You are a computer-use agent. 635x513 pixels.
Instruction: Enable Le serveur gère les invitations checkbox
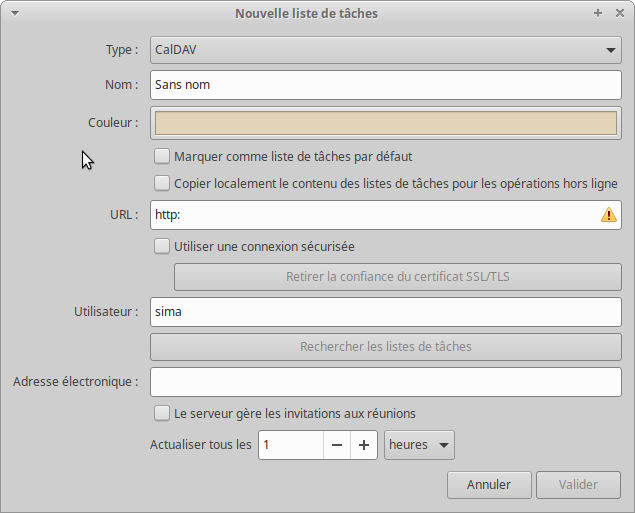(x=161, y=413)
